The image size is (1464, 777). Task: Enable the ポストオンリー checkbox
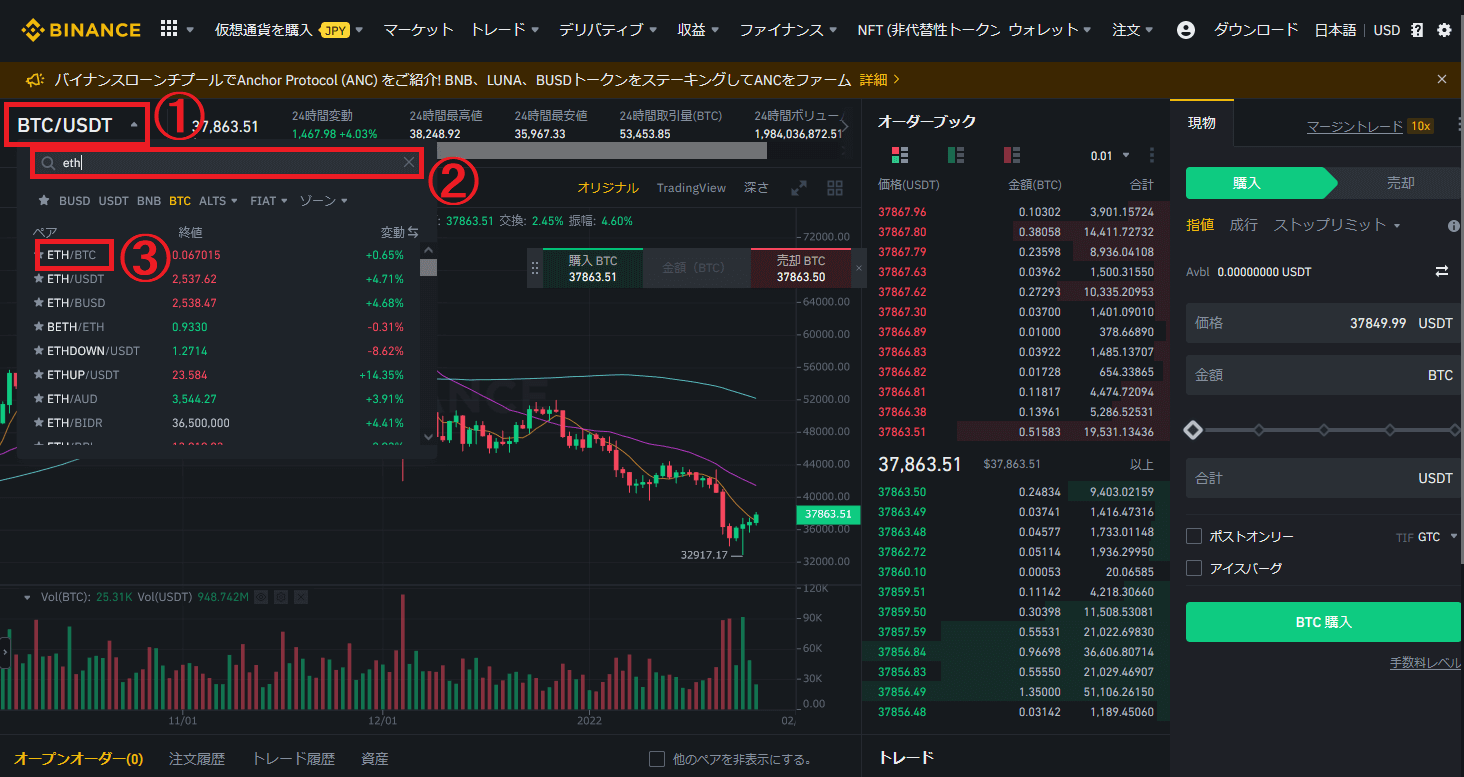[x=1194, y=536]
